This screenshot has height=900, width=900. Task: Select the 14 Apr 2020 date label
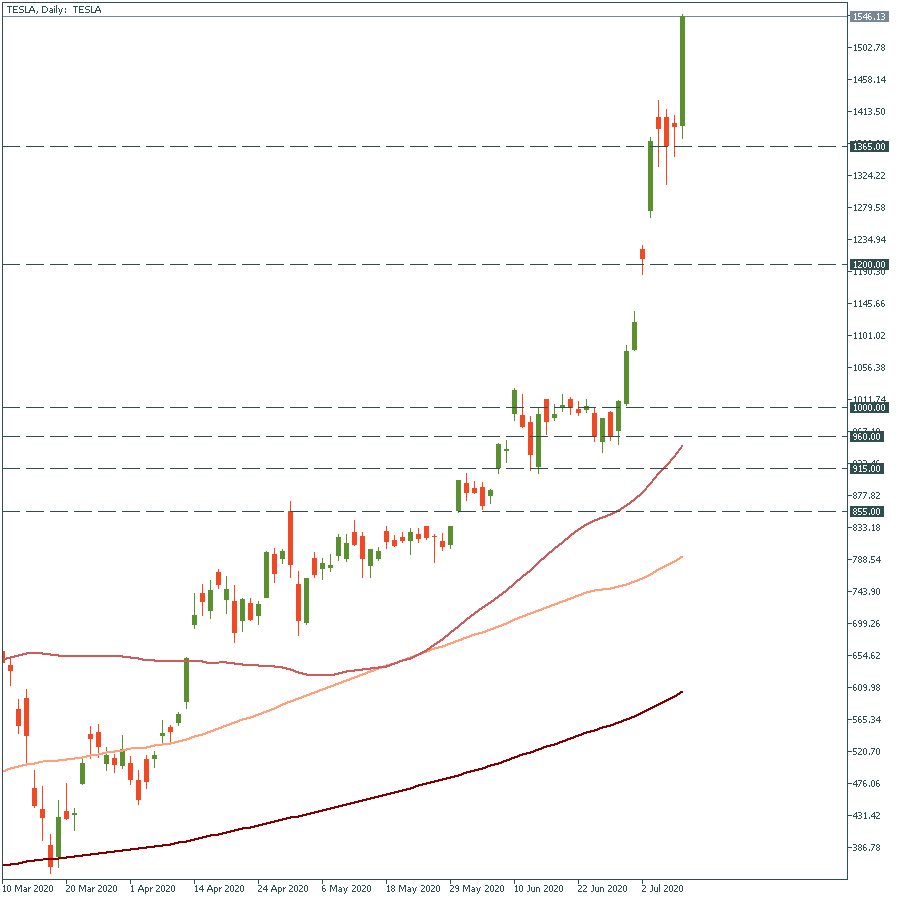point(219,888)
